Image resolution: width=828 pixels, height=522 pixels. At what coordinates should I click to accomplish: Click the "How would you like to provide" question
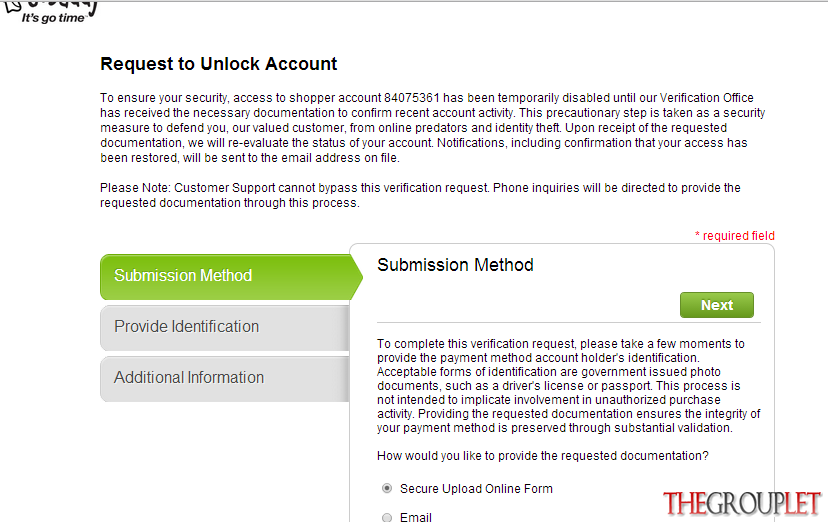point(542,455)
